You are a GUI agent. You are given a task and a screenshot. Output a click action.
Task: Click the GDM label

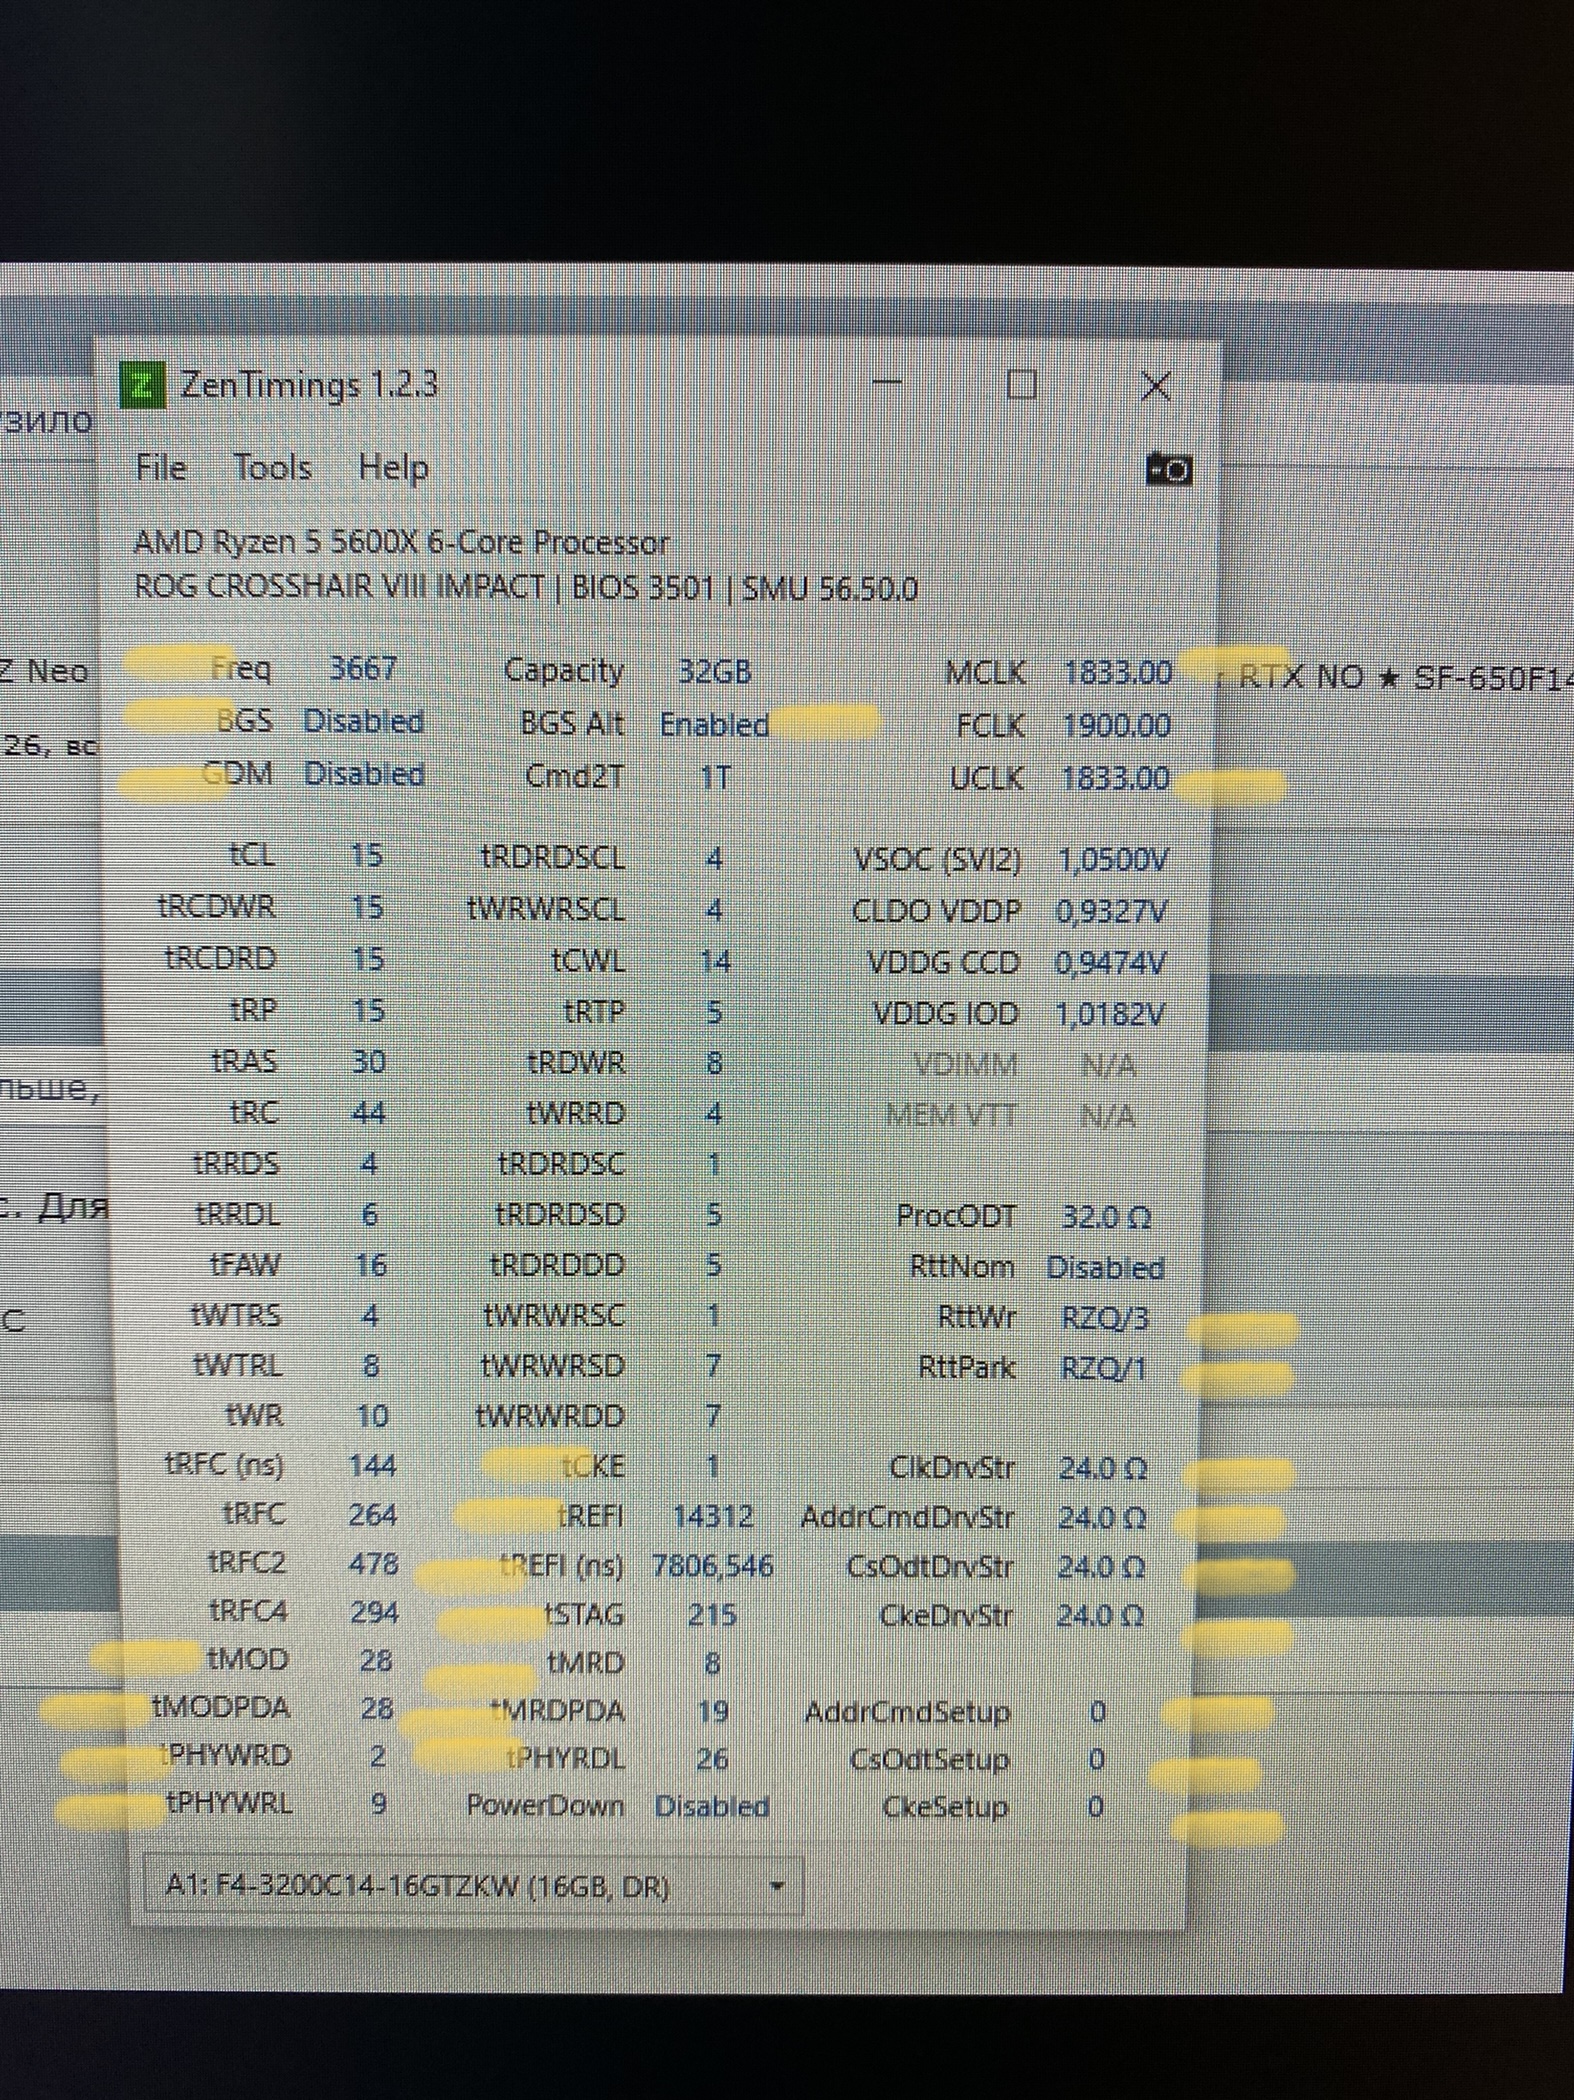tap(238, 773)
